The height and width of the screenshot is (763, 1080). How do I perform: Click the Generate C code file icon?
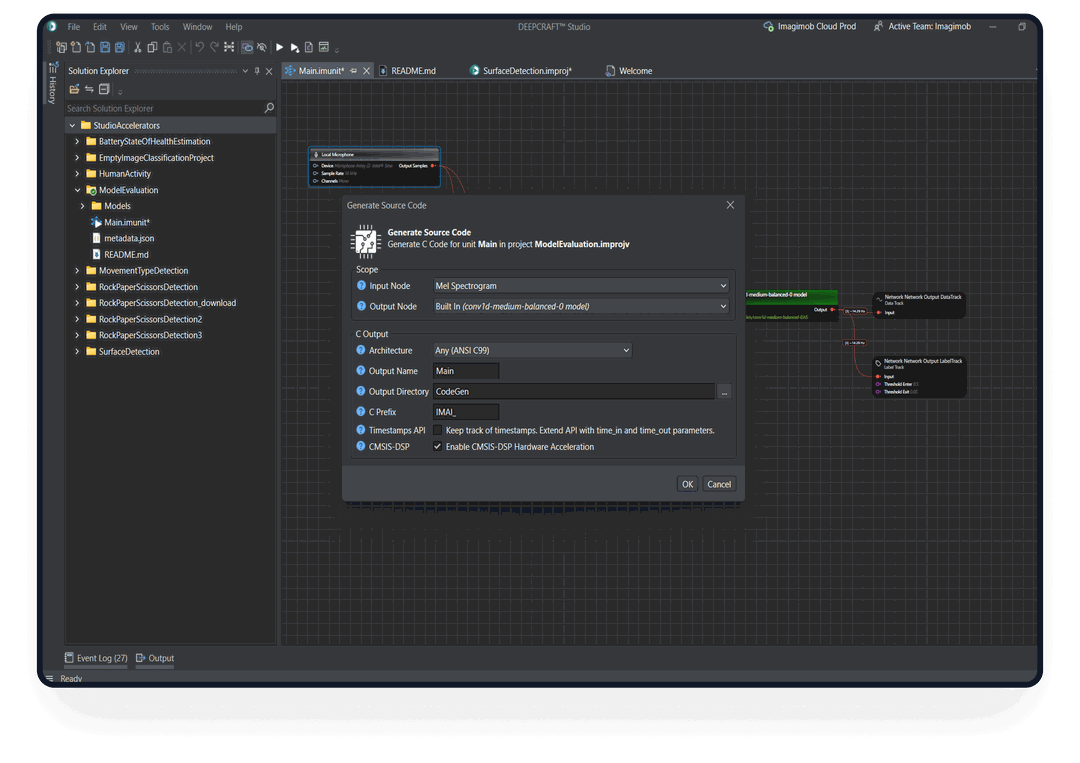pos(309,47)
